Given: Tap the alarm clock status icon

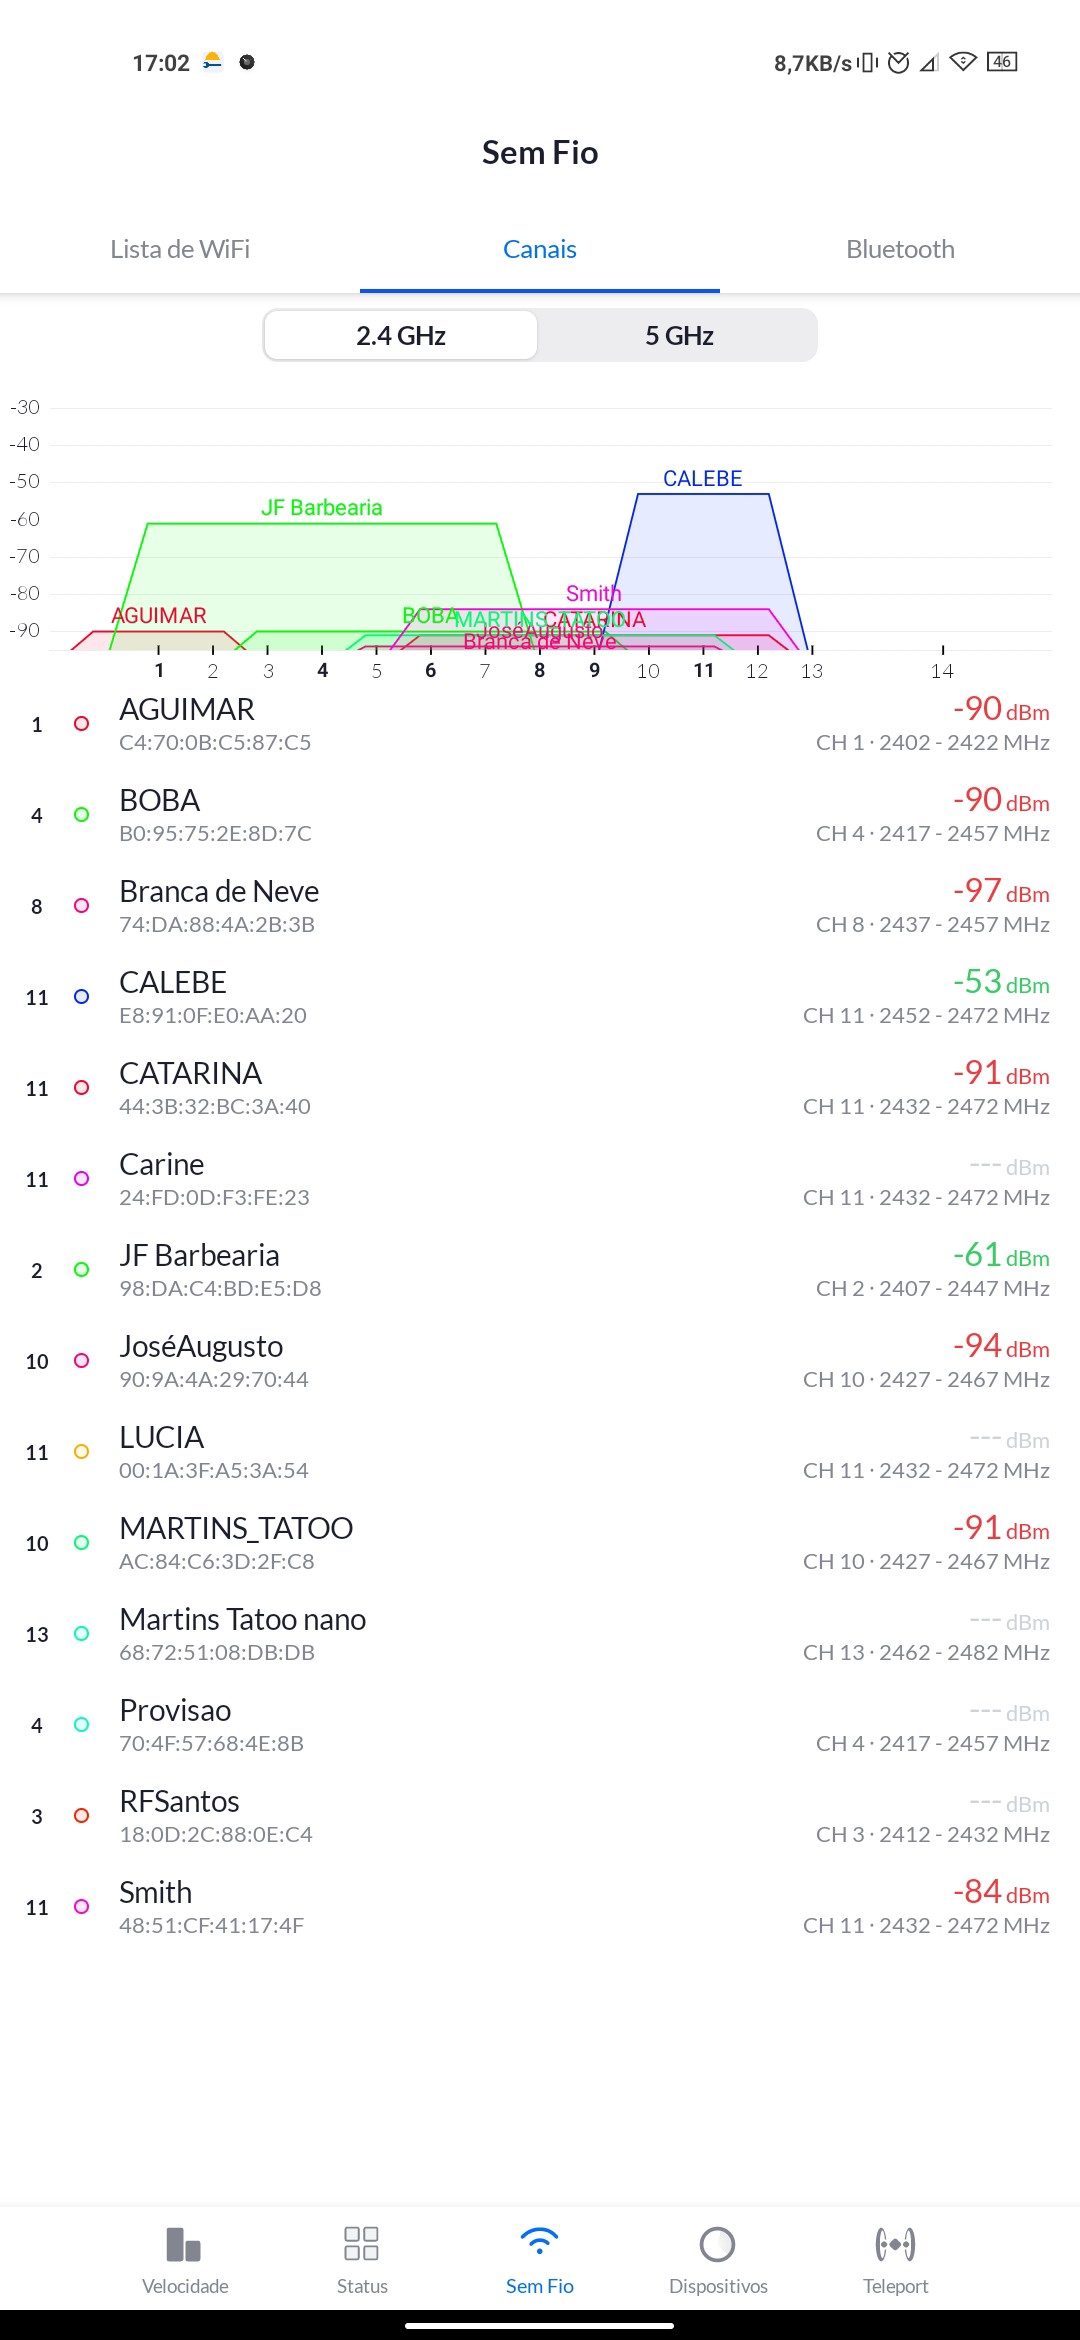Looking at the screenshot, I should tap(899, 63).
